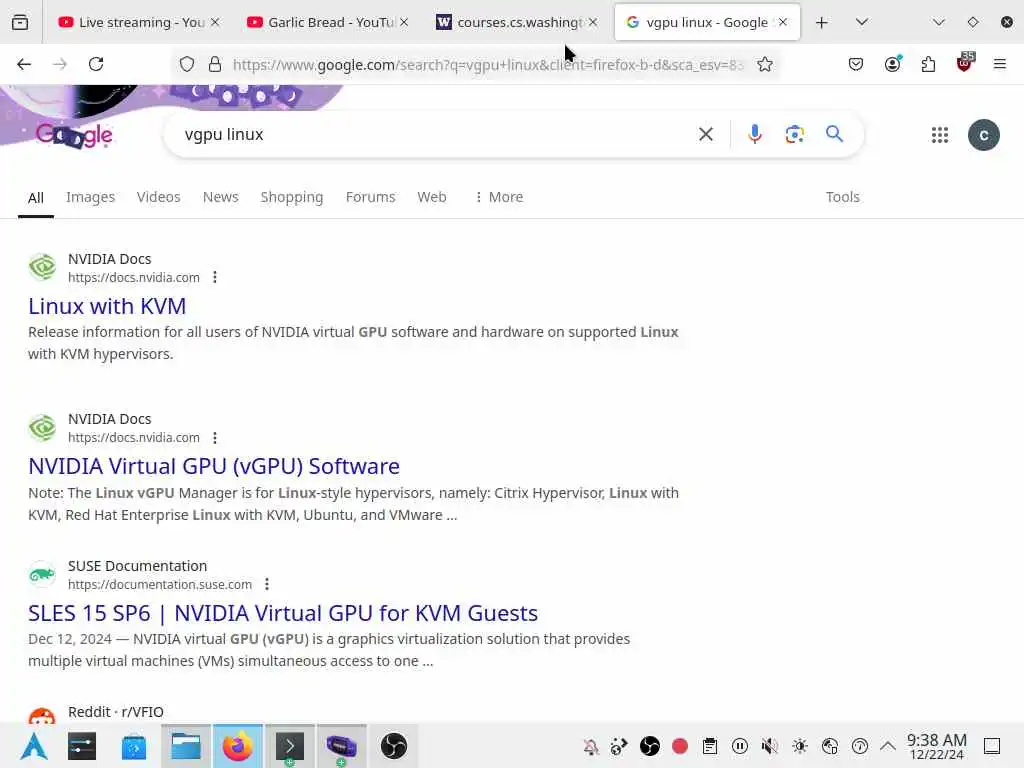Open Arch Linux application launcher

(x=33, y=746)
